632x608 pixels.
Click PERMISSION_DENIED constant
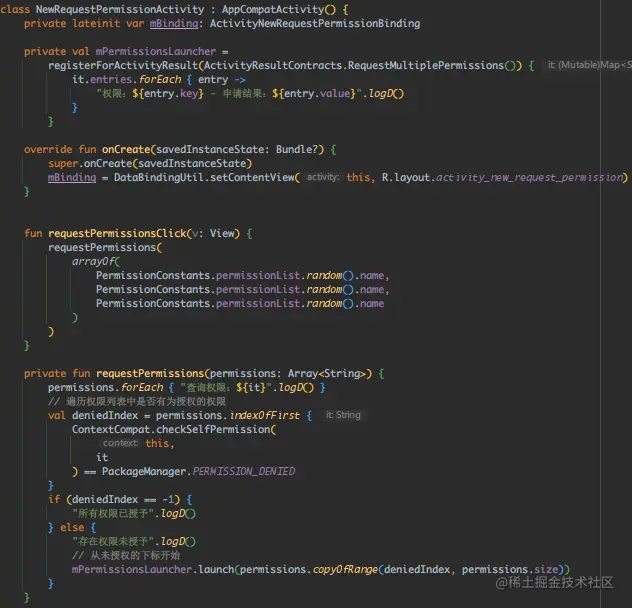coord(244,471)
